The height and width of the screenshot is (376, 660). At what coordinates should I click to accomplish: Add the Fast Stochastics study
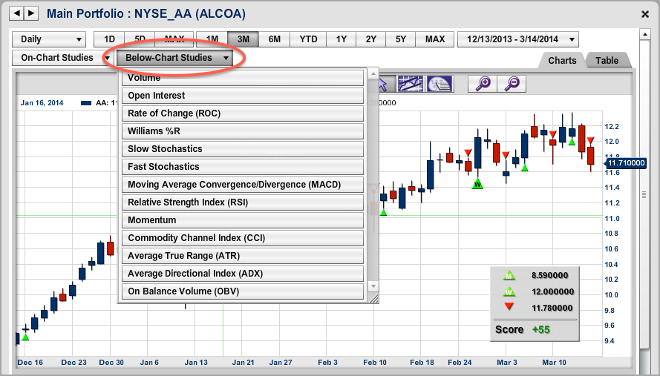click(x=243, y=166)
